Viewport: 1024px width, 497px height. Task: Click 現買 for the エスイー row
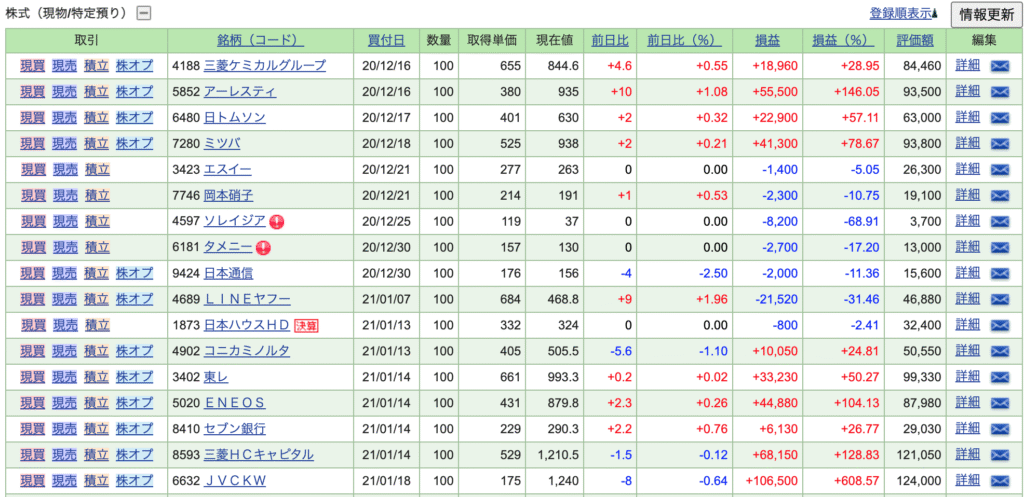pyautogui.click(x=33, y=170)
